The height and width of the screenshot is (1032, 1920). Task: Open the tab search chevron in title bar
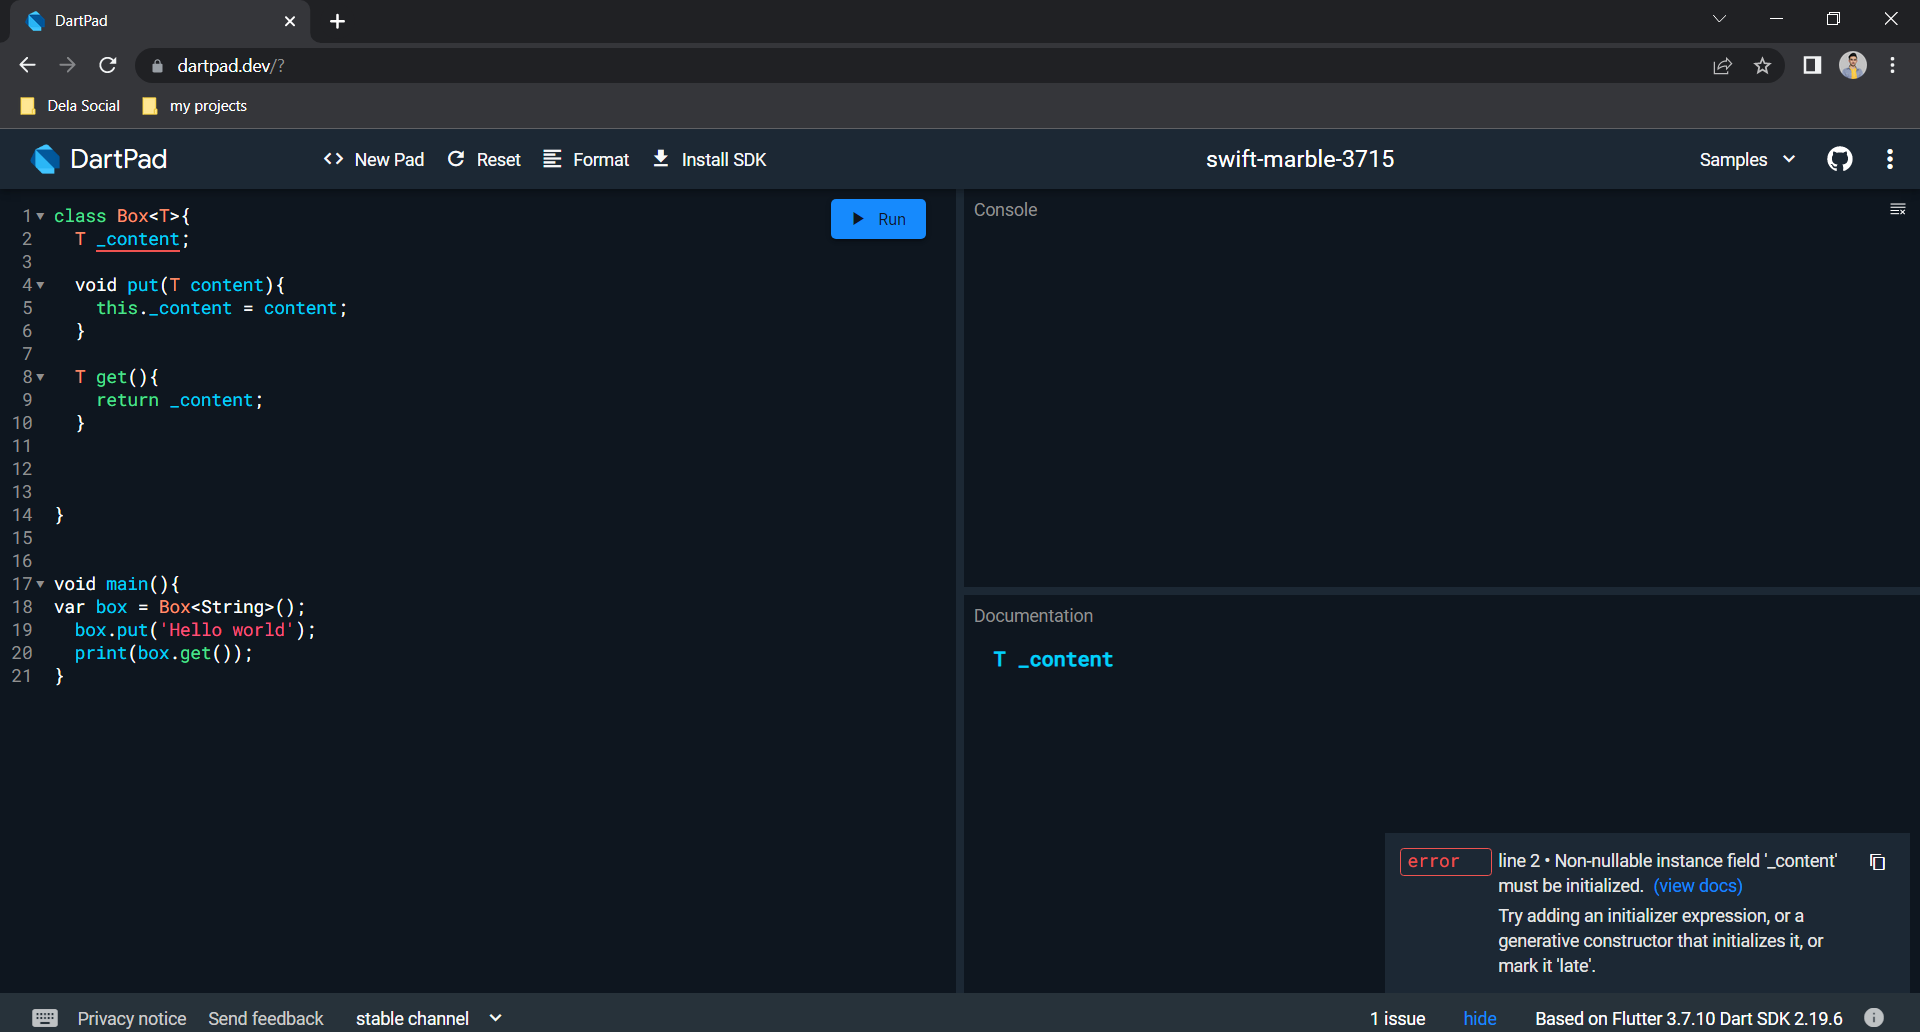click(x=1719, y=19)
